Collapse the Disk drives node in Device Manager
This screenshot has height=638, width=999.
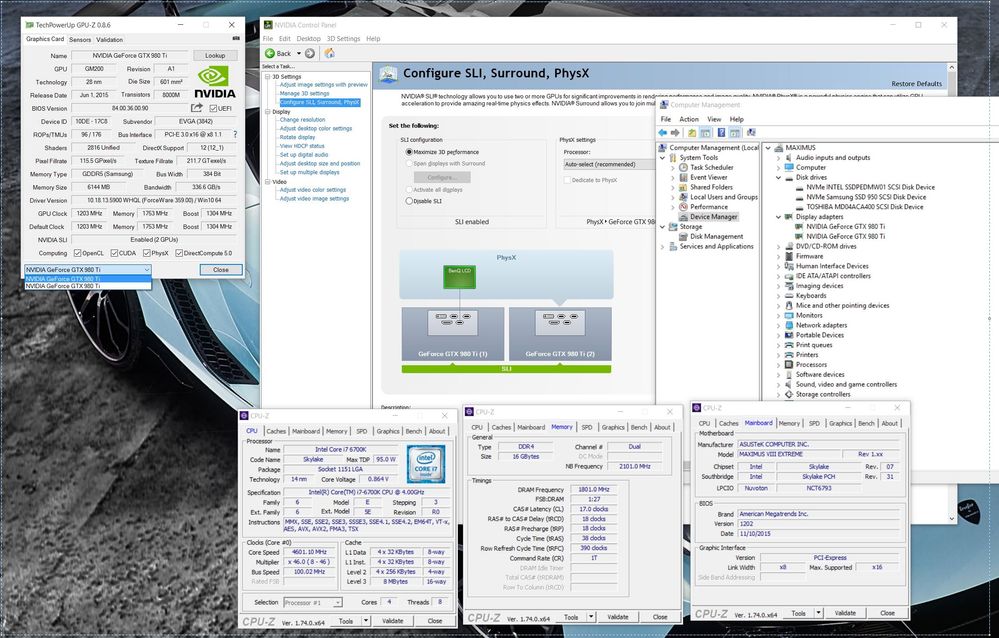[779, 177]
